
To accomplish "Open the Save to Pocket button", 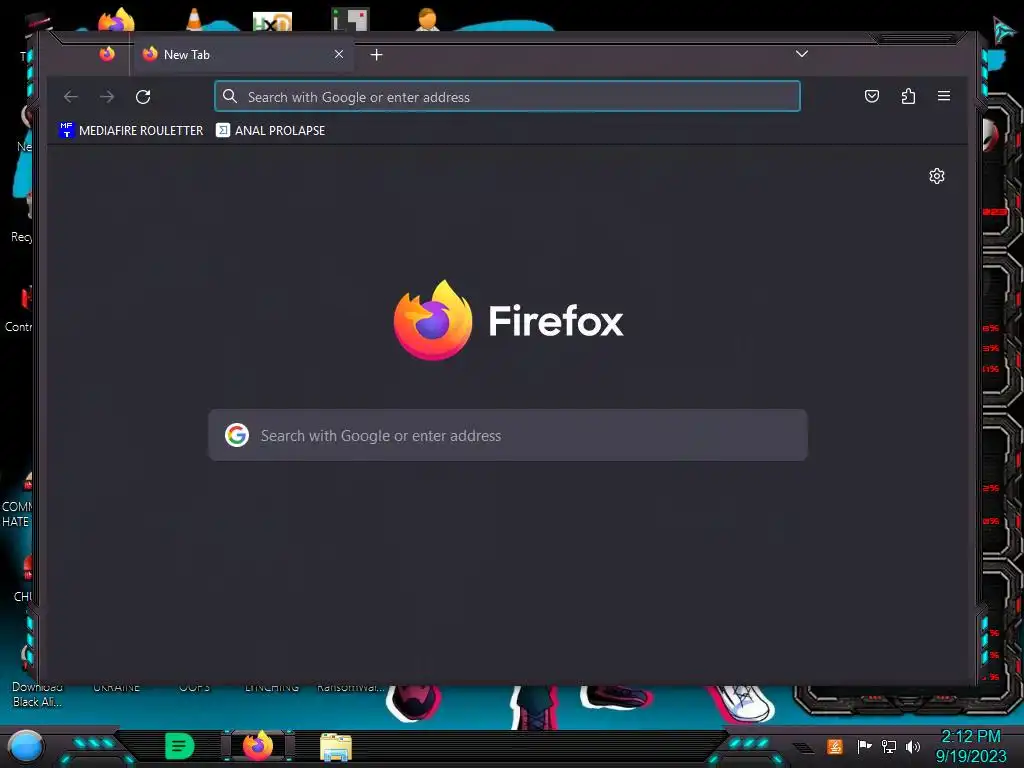I will (x=872, y=97).
